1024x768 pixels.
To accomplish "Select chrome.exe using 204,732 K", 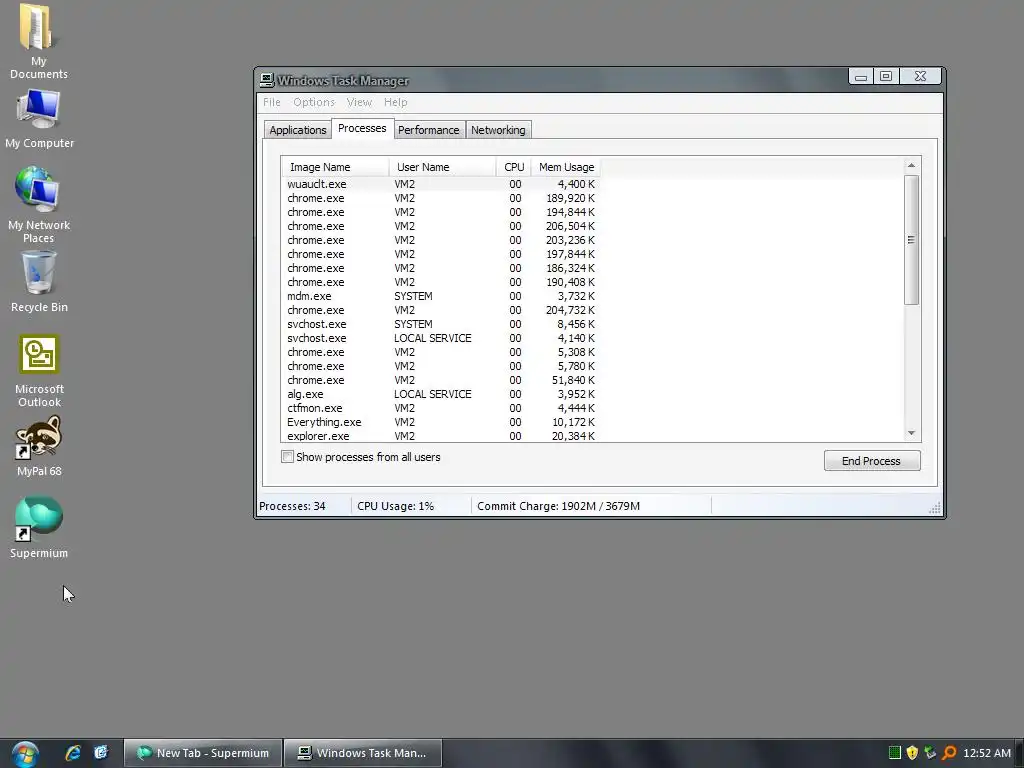I will coord(441,310).
